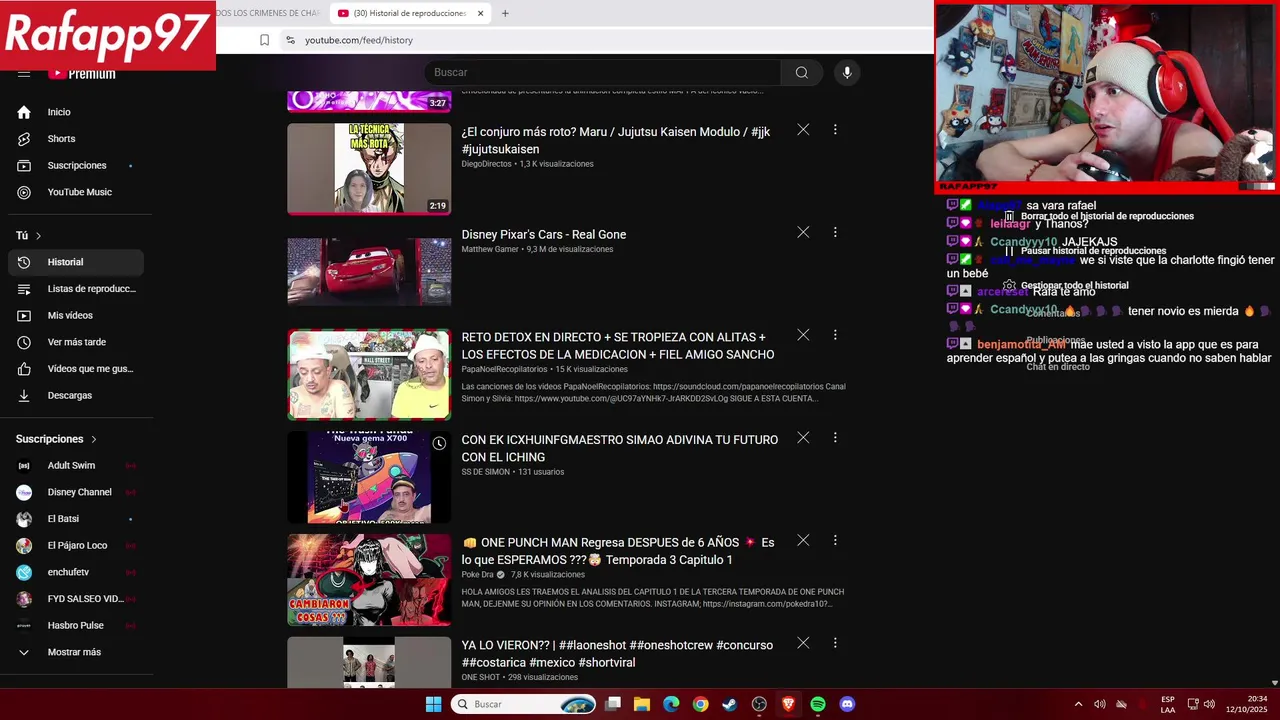Expand Mostrar más subscriptions
Screen dimensions: 1280x720
76,652
